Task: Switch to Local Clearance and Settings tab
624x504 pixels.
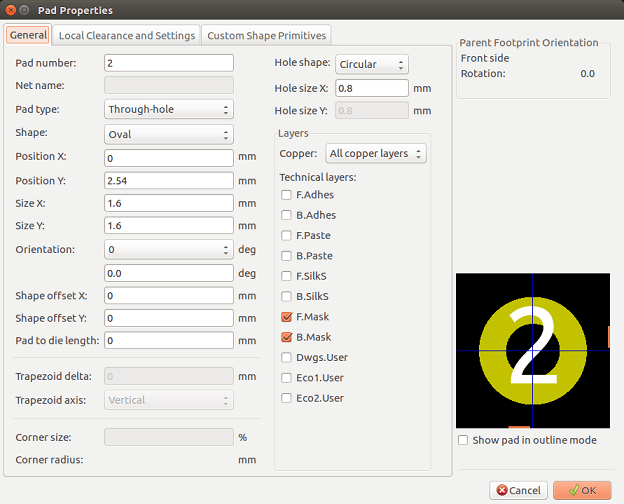Action: click(x=127, y=35)
